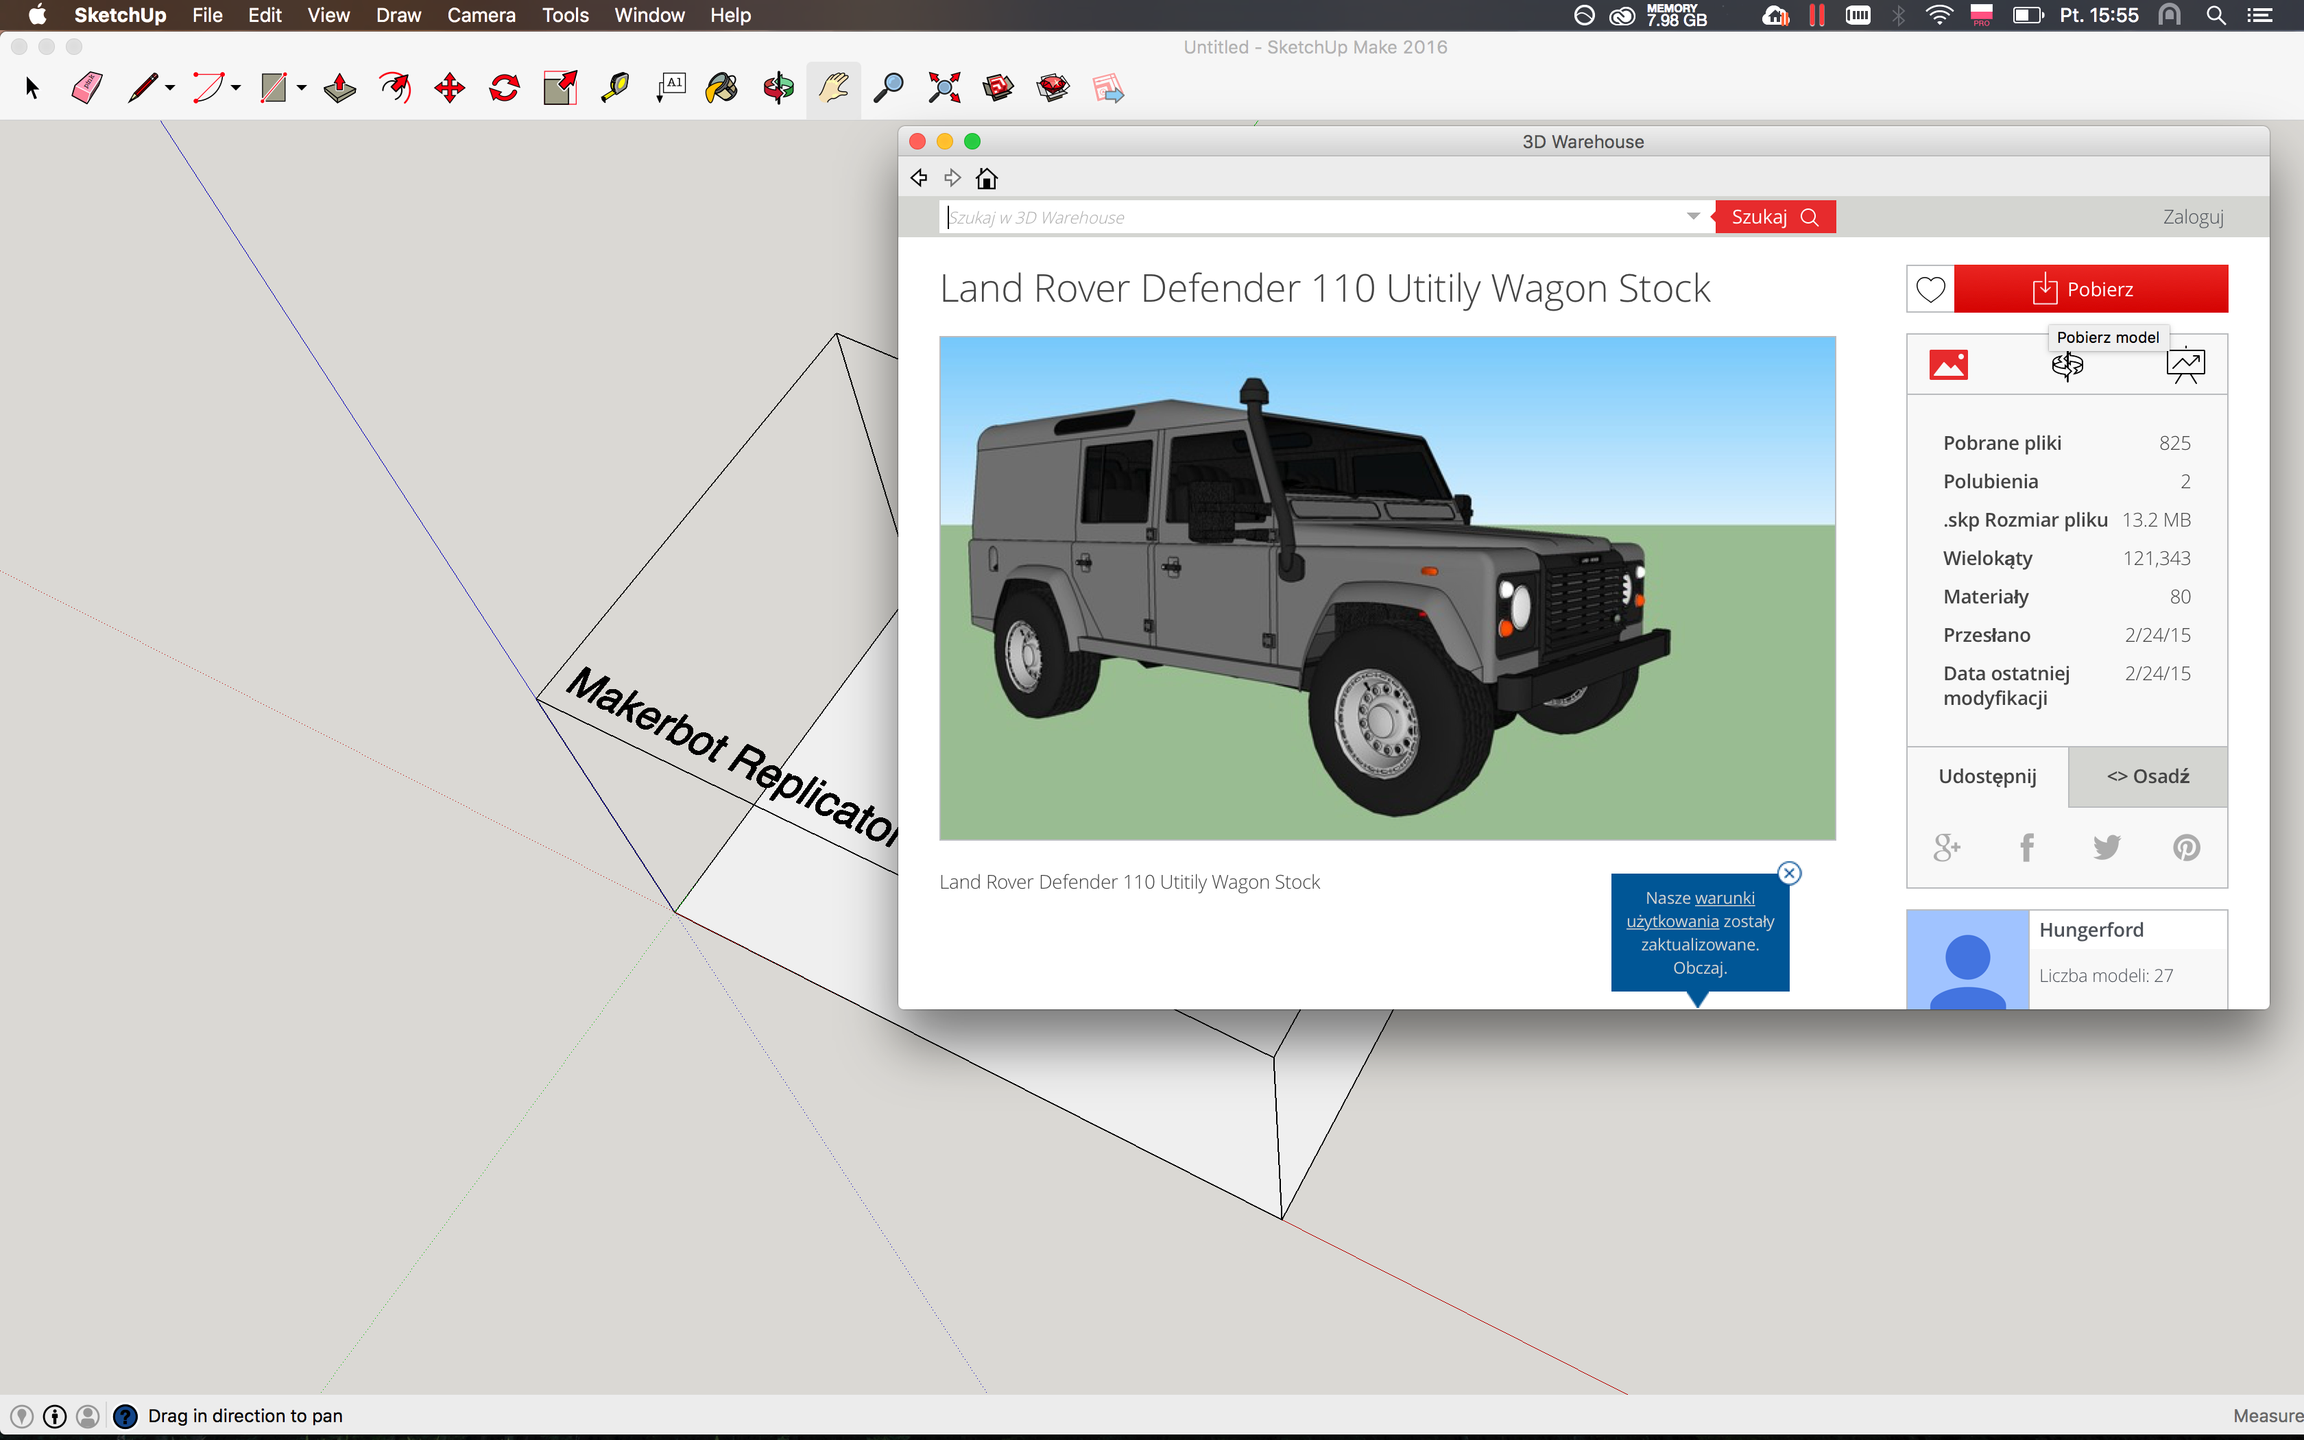Select the Tape Measure tool
Image resolution: width=2304 pixels, height=1440 pixels.
pyautogui.click(x=615, y=88)
